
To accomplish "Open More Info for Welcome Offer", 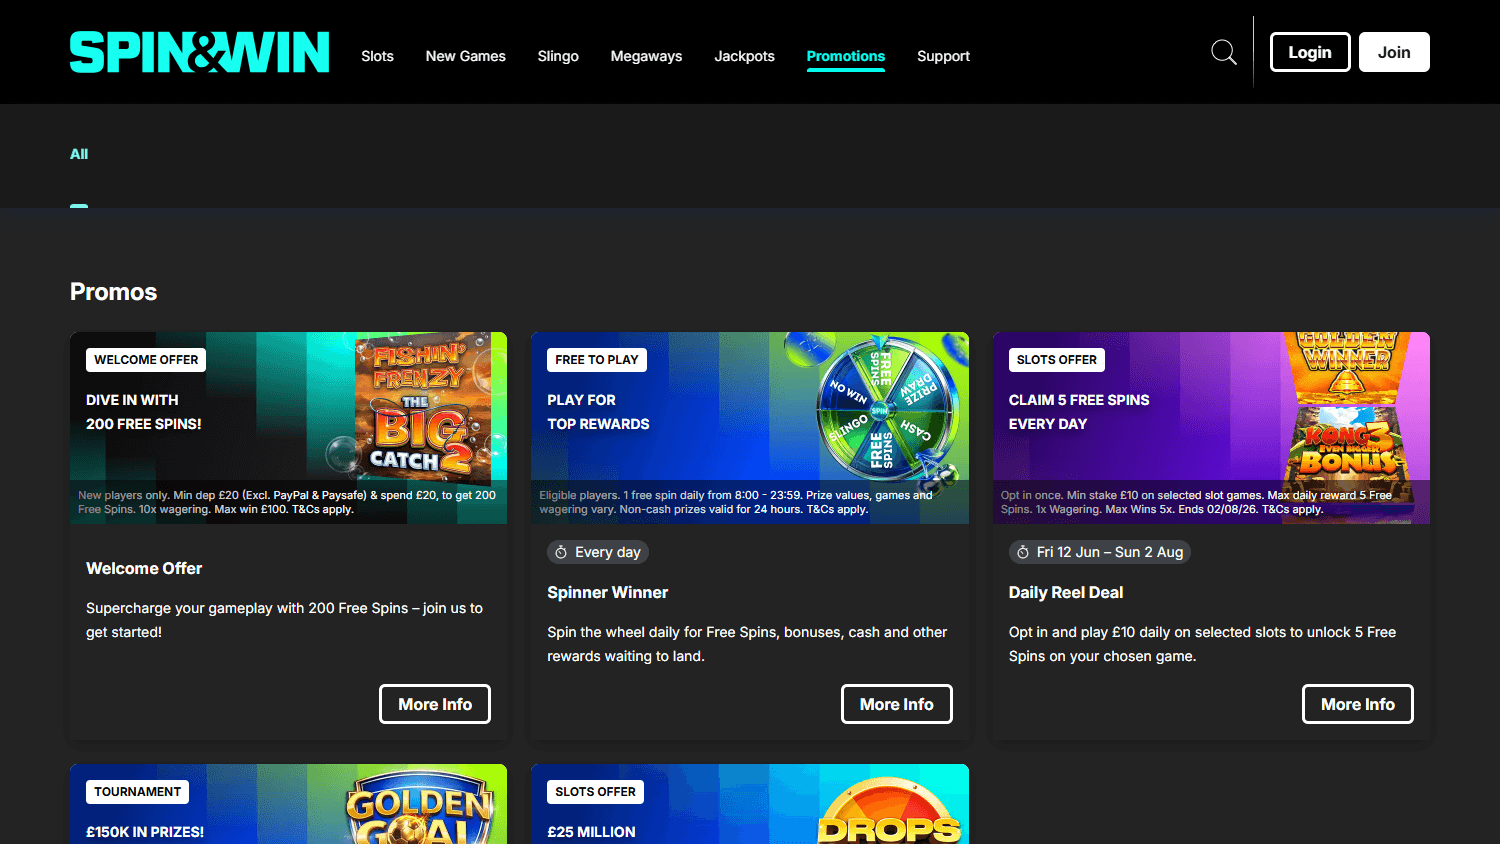I will 435,704.
